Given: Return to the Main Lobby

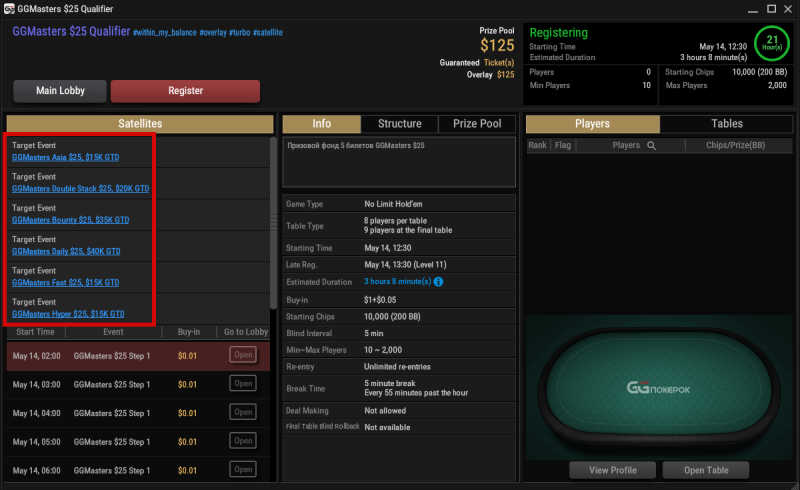Looking at the screenshot, I should [60, 91].
